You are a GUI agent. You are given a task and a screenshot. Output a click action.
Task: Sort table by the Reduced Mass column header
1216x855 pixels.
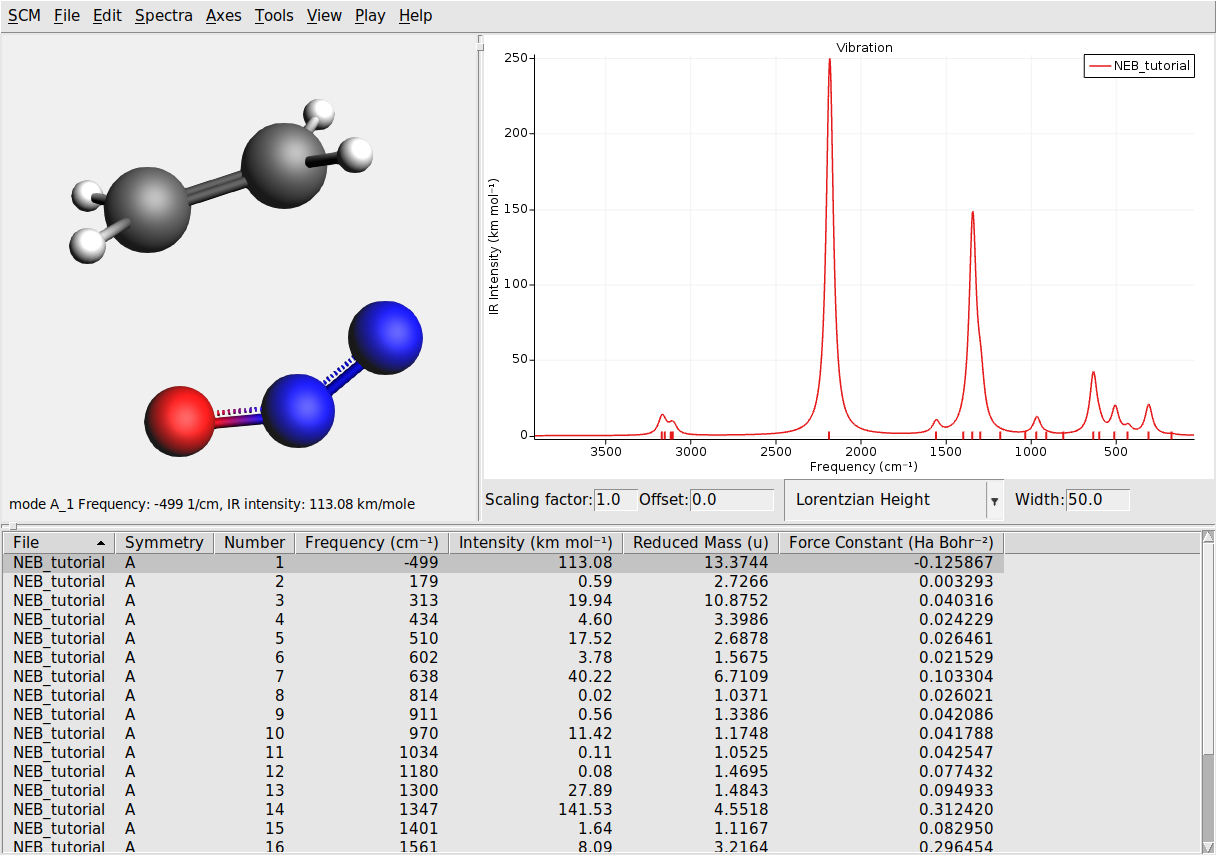700,542
